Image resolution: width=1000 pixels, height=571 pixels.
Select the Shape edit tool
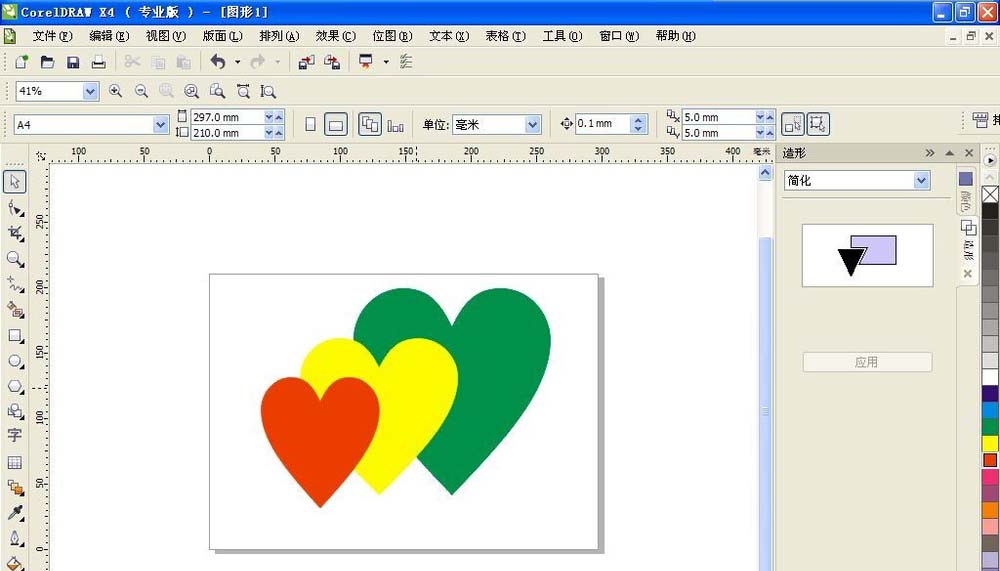tap(15, 208)
